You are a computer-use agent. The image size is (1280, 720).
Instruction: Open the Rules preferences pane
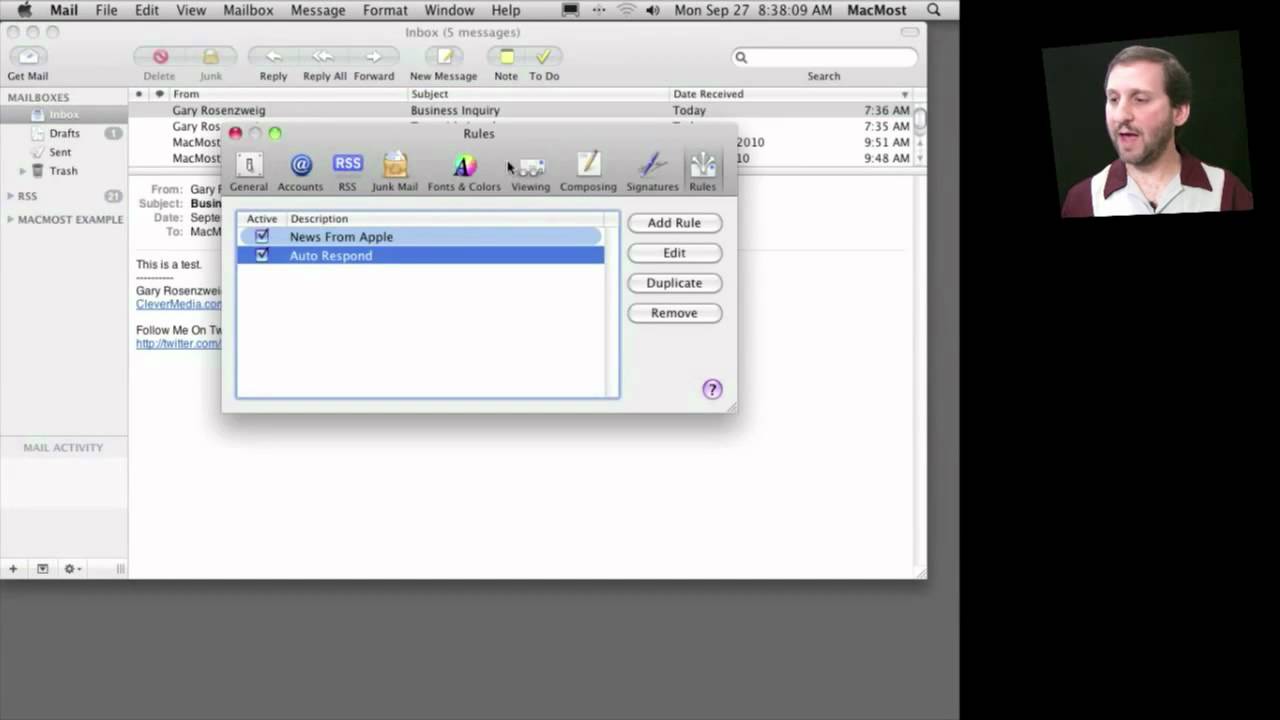click(702, 172)
